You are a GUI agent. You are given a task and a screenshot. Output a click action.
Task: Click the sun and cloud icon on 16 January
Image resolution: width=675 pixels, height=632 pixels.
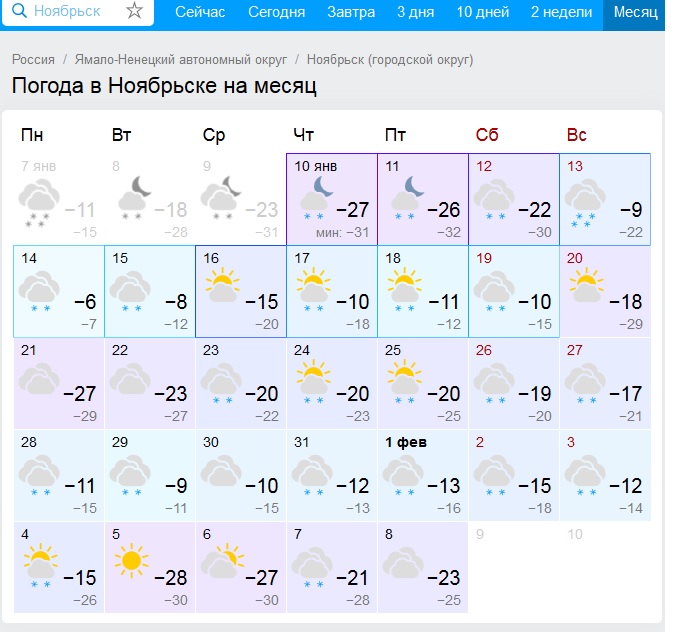(x=223, y=285)
